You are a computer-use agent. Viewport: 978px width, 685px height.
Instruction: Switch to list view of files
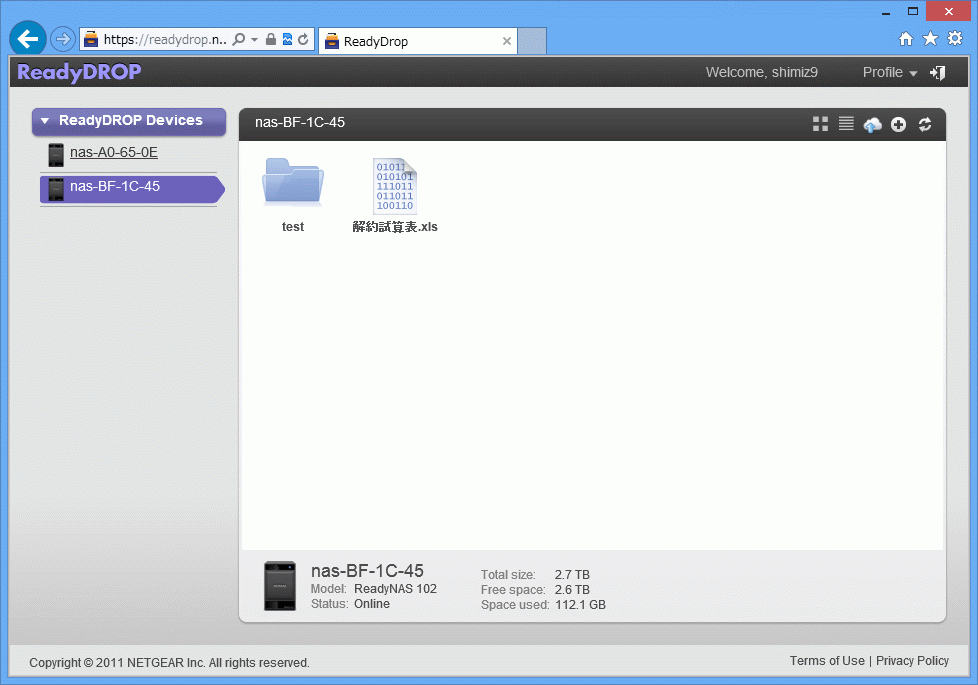point(846,123)
